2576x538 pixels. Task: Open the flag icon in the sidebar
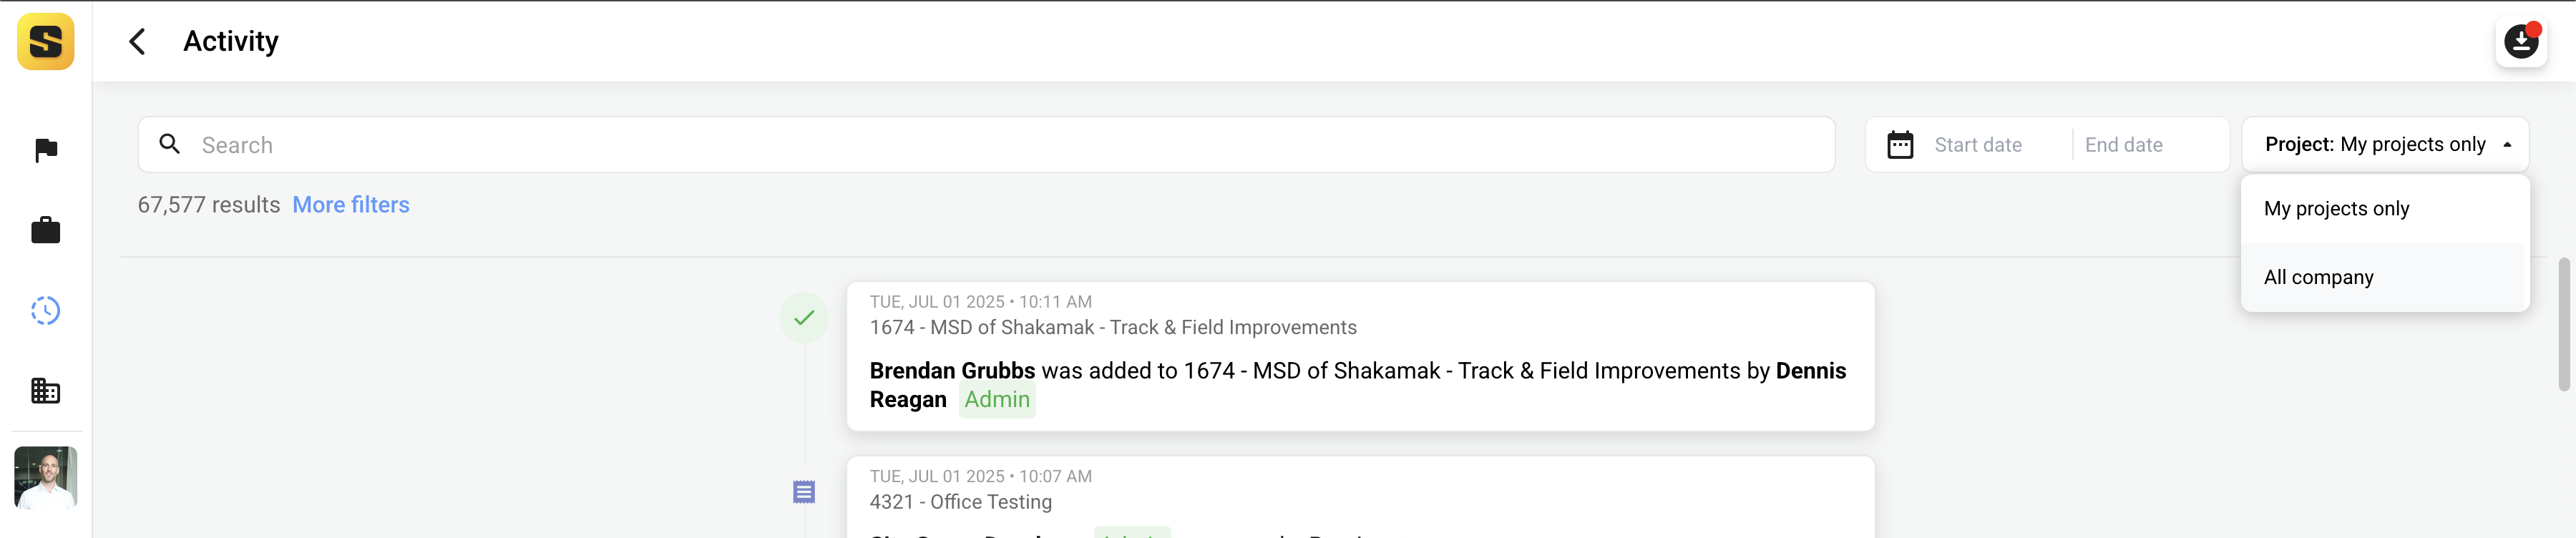pyautogui.click(x=45, y=149)
